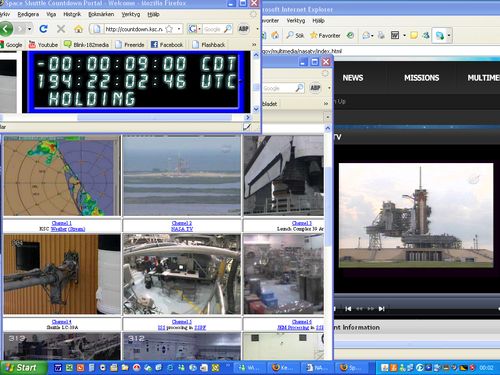This screenshot has height=375, width=500.
Task: Open the Youtube bookmark
Action: point(43,44)
